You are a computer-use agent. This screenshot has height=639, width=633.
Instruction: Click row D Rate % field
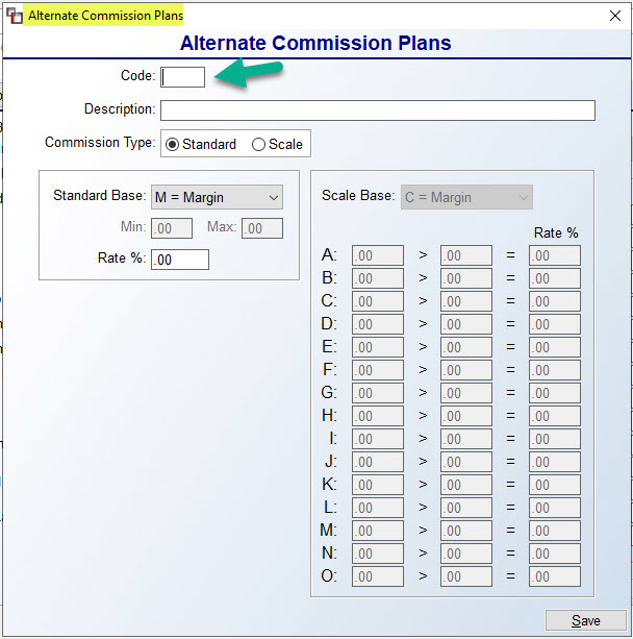(x=554, y=324)
